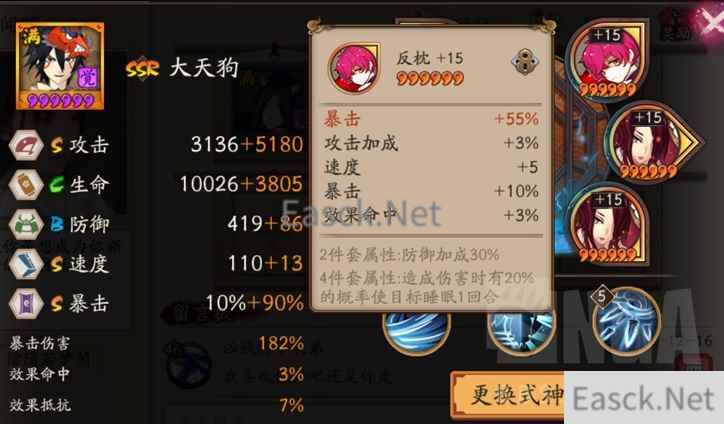Tap the 暴击 crit attribute icon
This screenshot has width=724, height=424.
point(27,304)
